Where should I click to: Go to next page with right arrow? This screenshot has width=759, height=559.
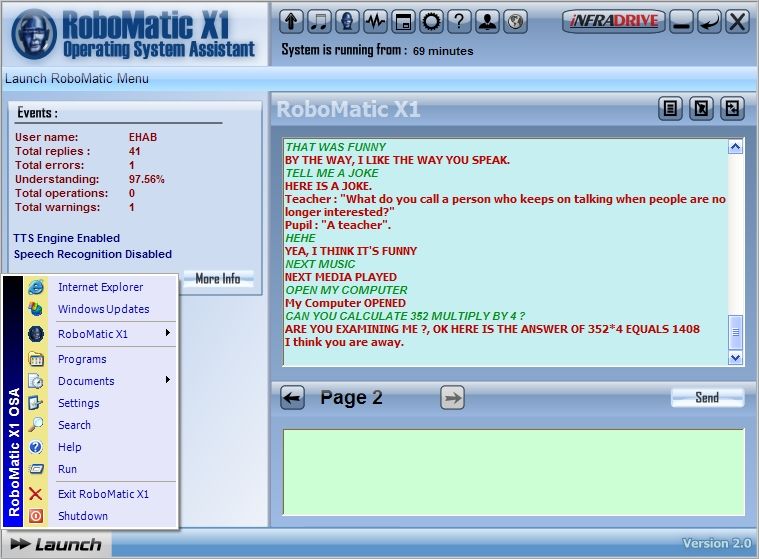point(453,398)
